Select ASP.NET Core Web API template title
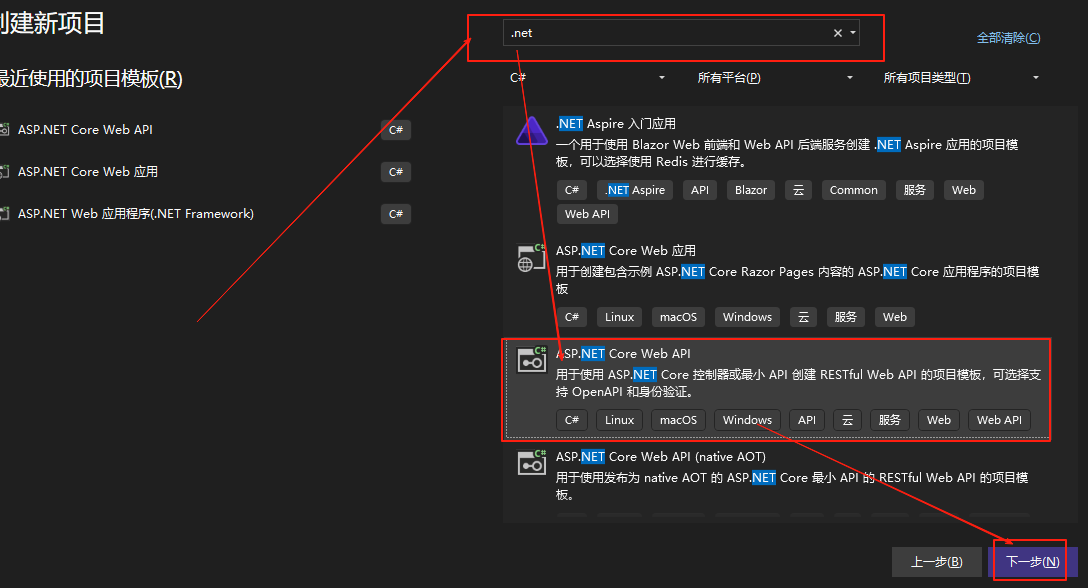 coord(623,353)
